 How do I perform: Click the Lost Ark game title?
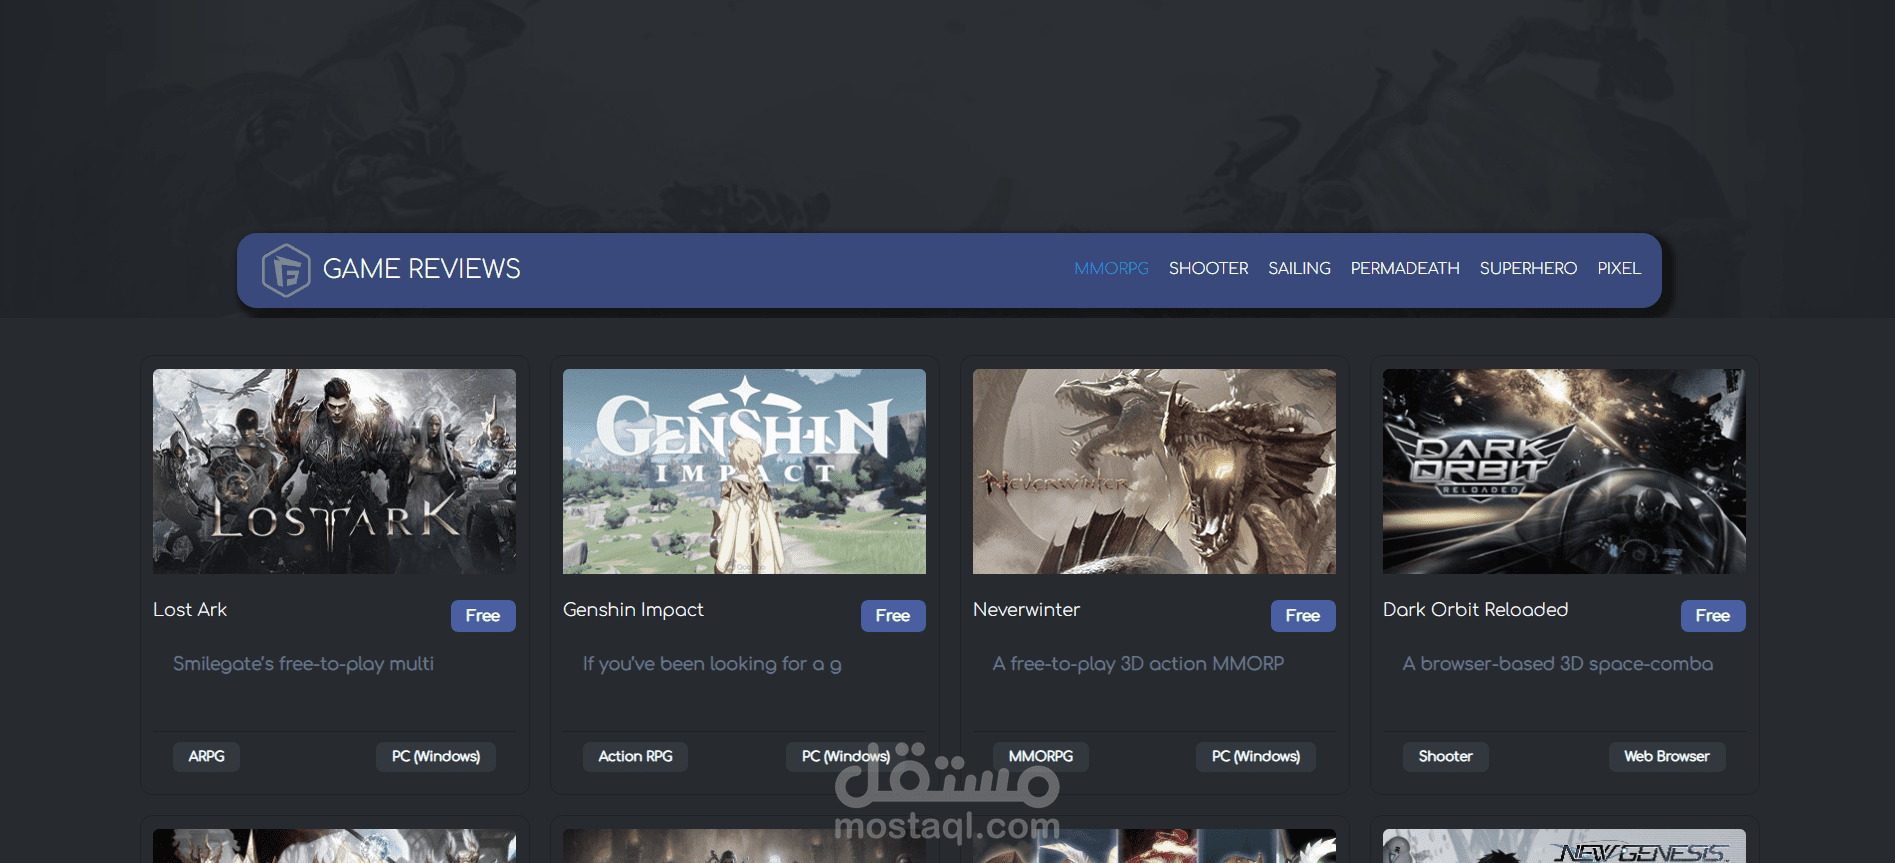click(190, 610)
